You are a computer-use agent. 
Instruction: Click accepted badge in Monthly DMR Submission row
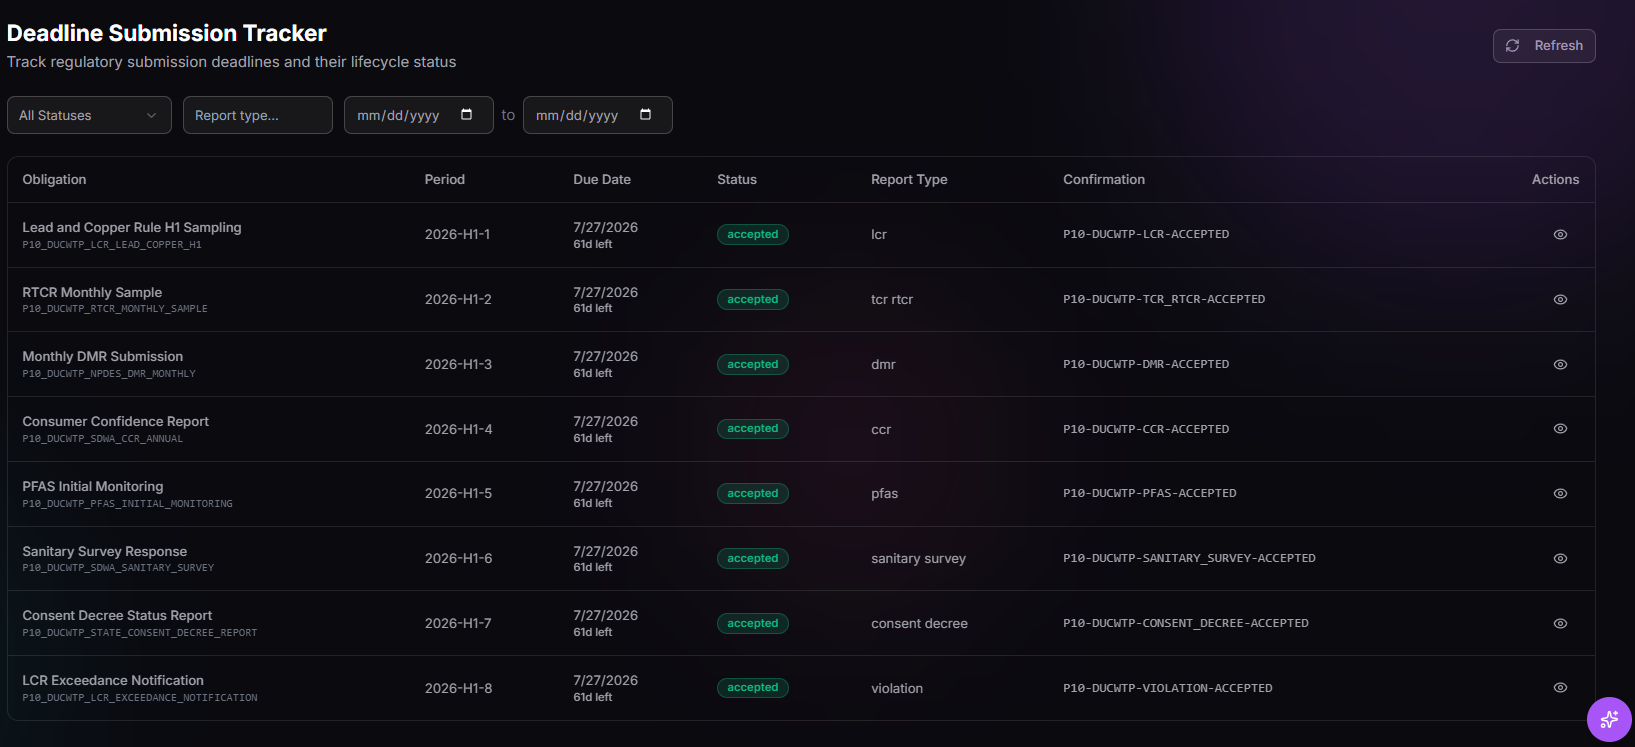753,365
